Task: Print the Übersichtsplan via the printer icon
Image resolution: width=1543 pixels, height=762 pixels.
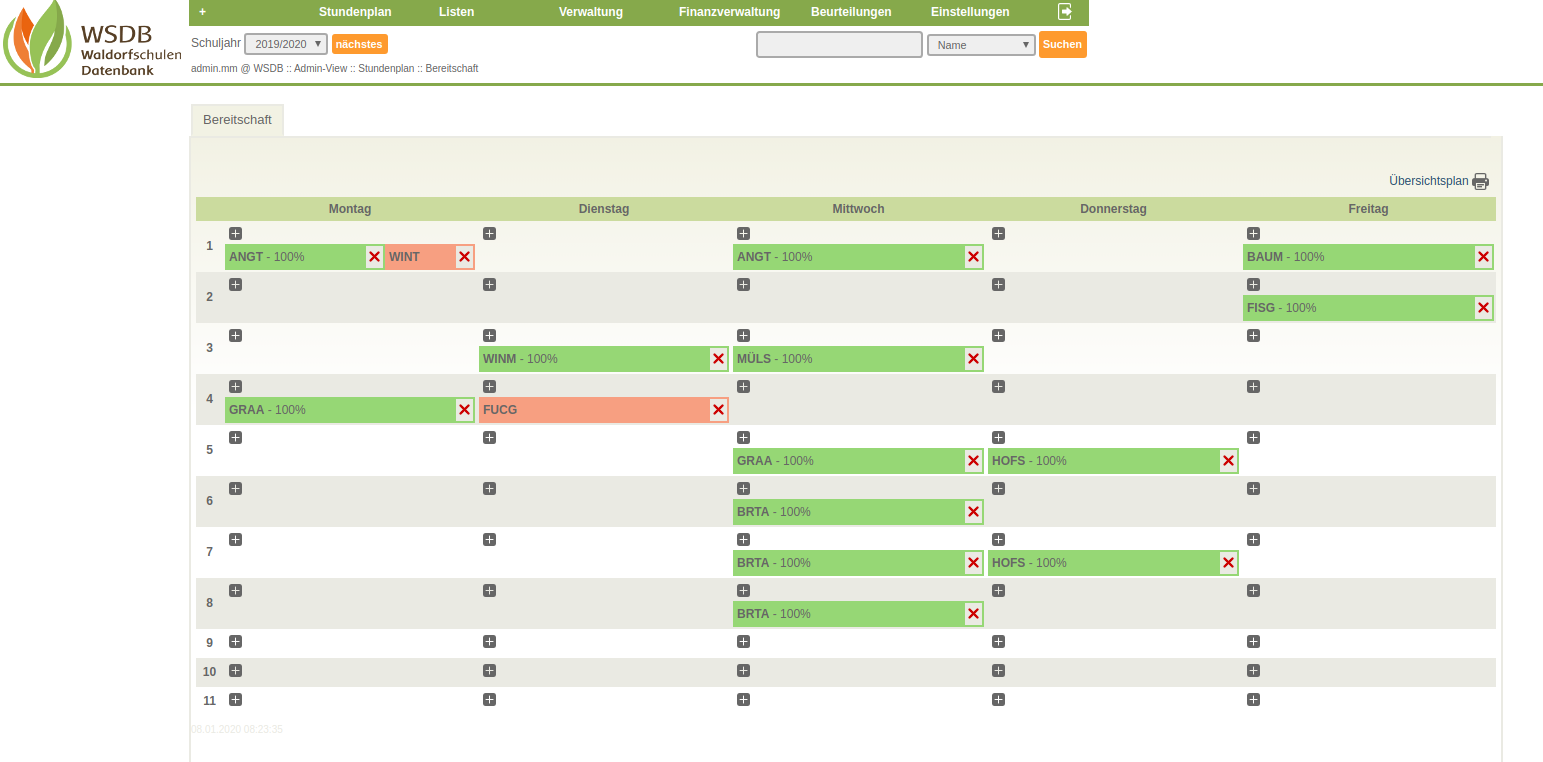Action: pos(1480,181)
